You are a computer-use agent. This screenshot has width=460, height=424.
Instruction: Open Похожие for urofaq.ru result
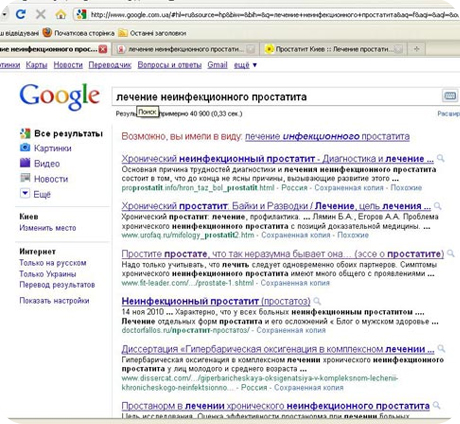coord(353,235)
